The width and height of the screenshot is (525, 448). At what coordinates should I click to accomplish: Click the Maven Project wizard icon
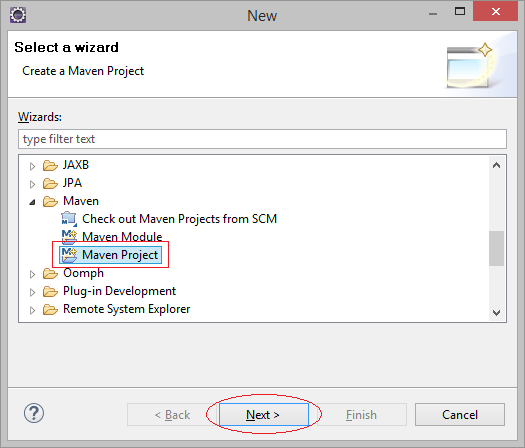[69, 255]
